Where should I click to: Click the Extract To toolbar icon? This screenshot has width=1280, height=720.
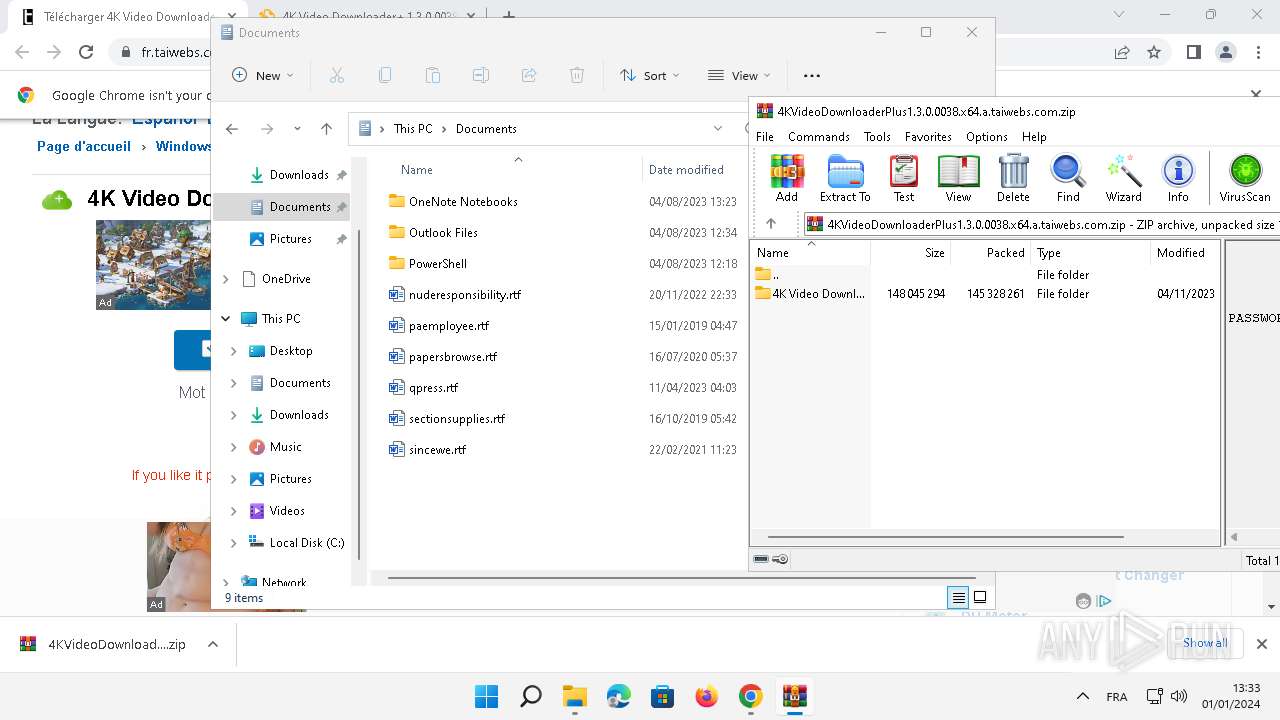pyautogui.click(x=845, y=179)
